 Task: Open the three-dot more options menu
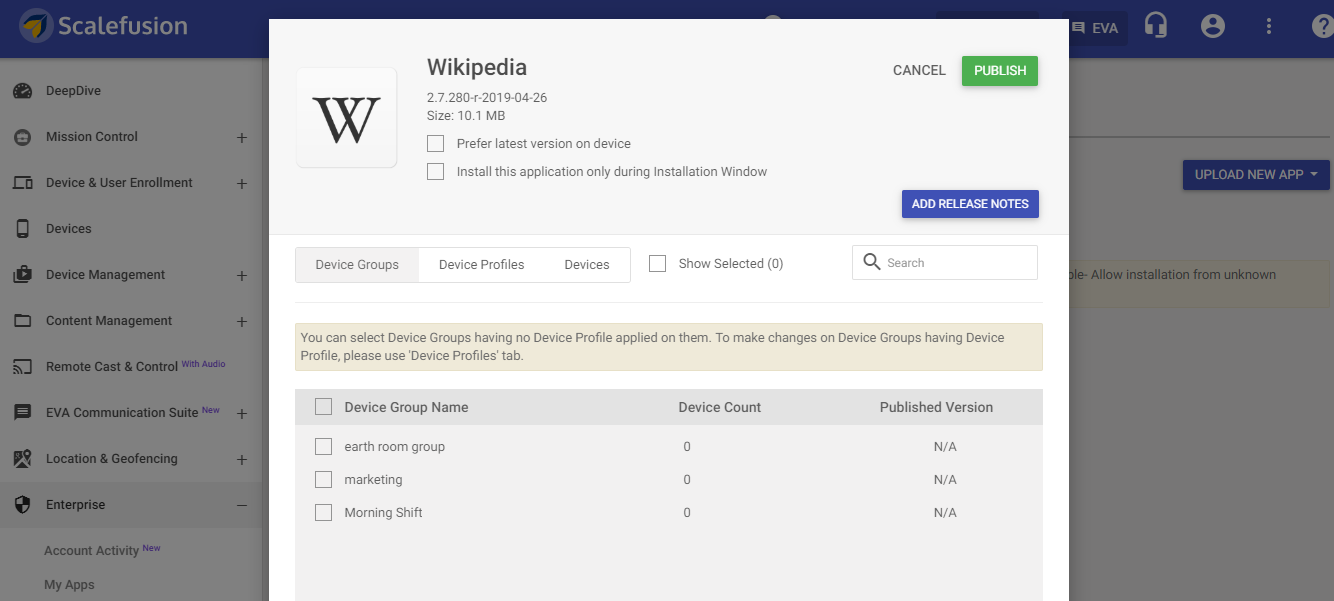[1269, 26]
